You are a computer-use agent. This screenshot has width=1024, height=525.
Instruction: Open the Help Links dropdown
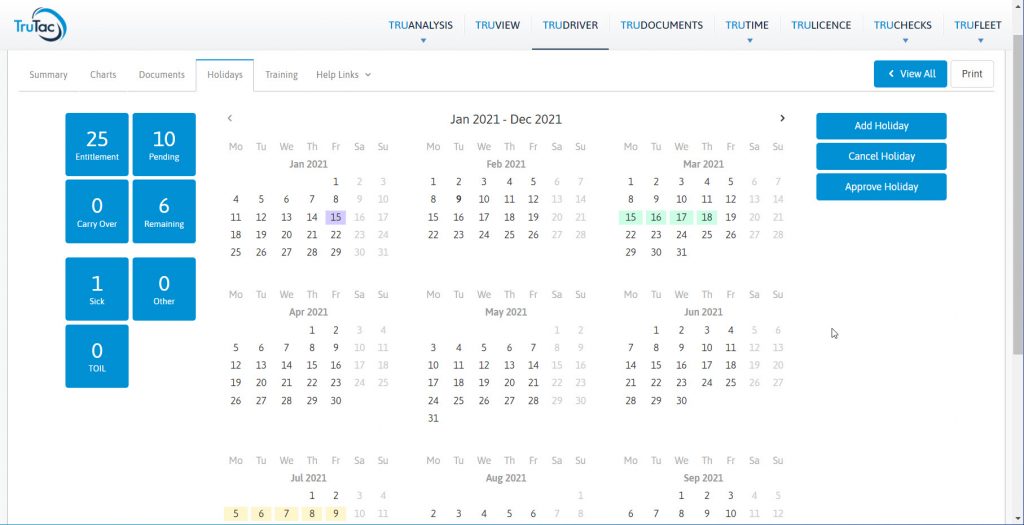tap(343, 75)
